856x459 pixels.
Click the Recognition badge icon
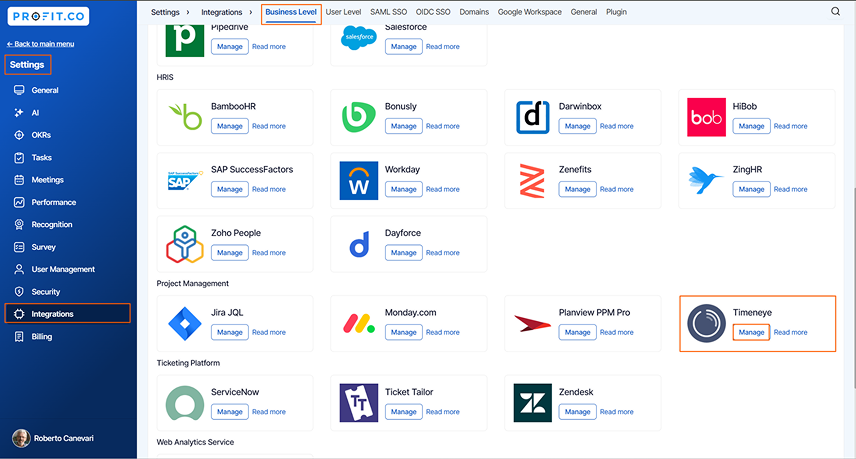point(19,224)
